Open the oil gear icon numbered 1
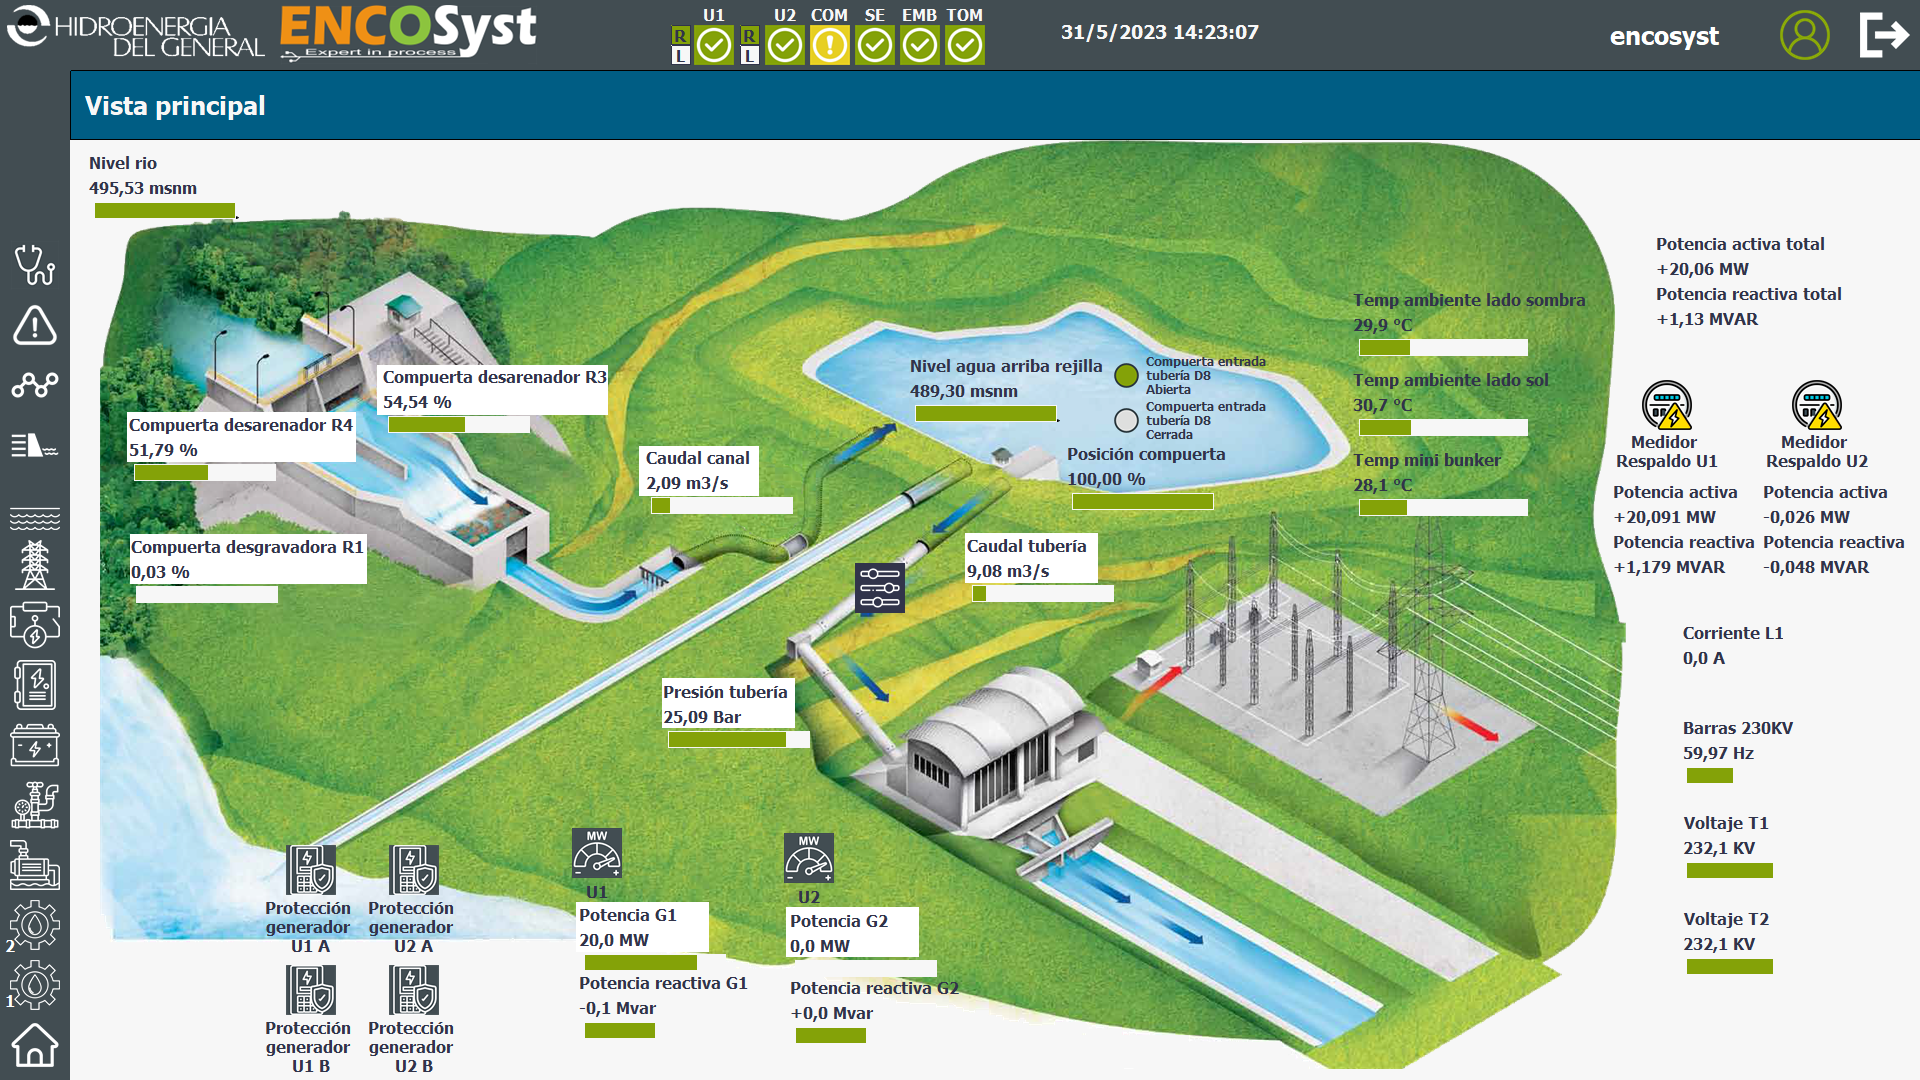 [x=35, y=985]
